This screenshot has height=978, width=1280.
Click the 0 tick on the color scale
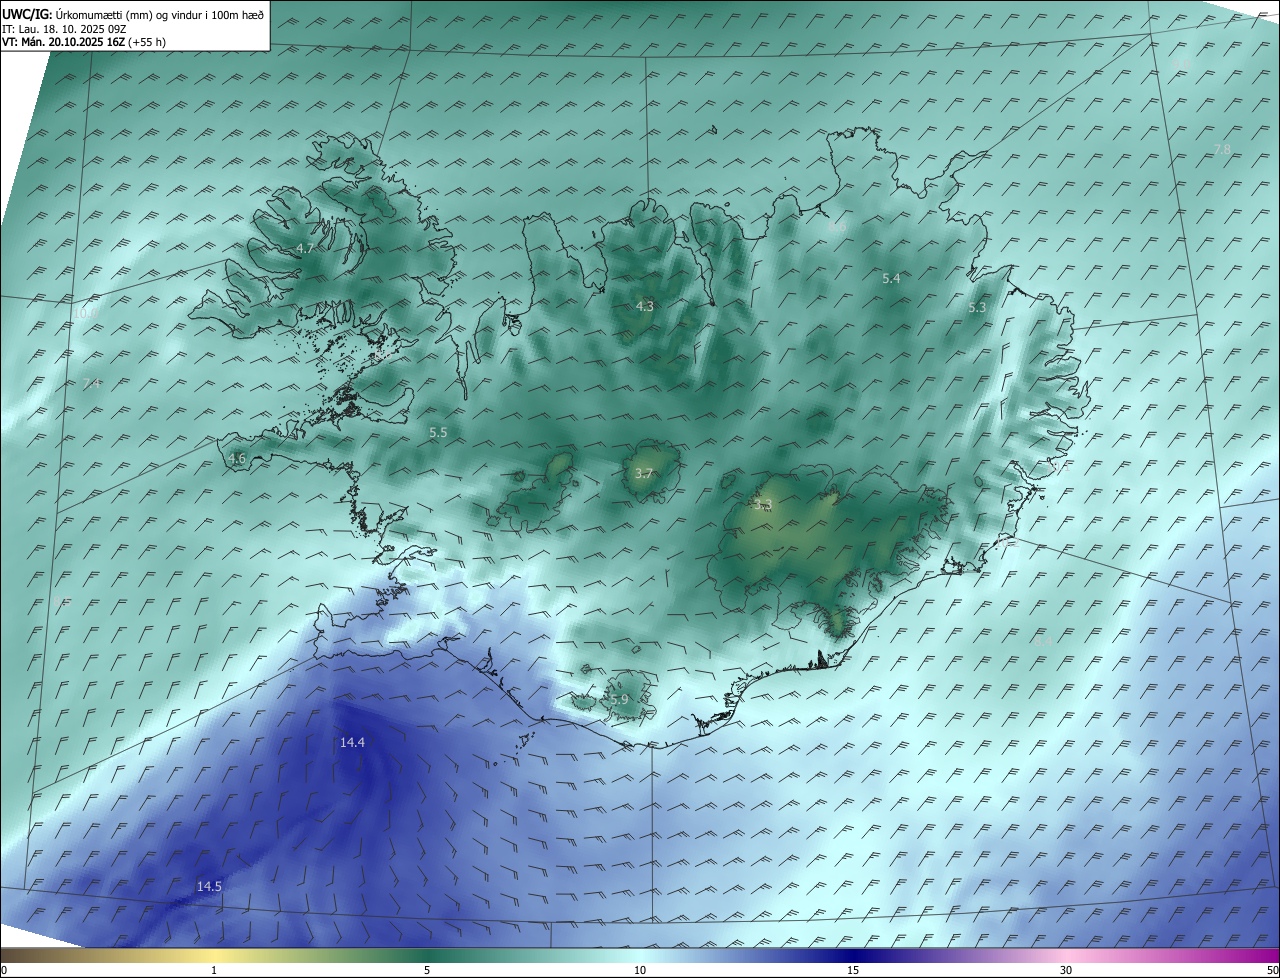4,970
